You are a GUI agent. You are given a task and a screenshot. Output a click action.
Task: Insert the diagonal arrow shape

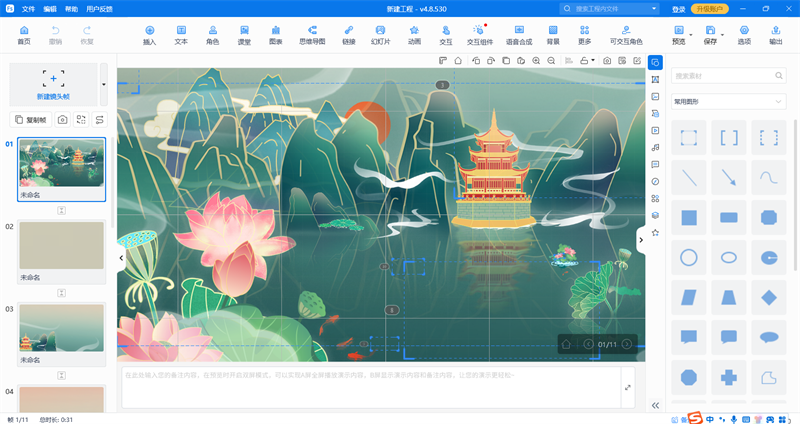click(729, 178)
